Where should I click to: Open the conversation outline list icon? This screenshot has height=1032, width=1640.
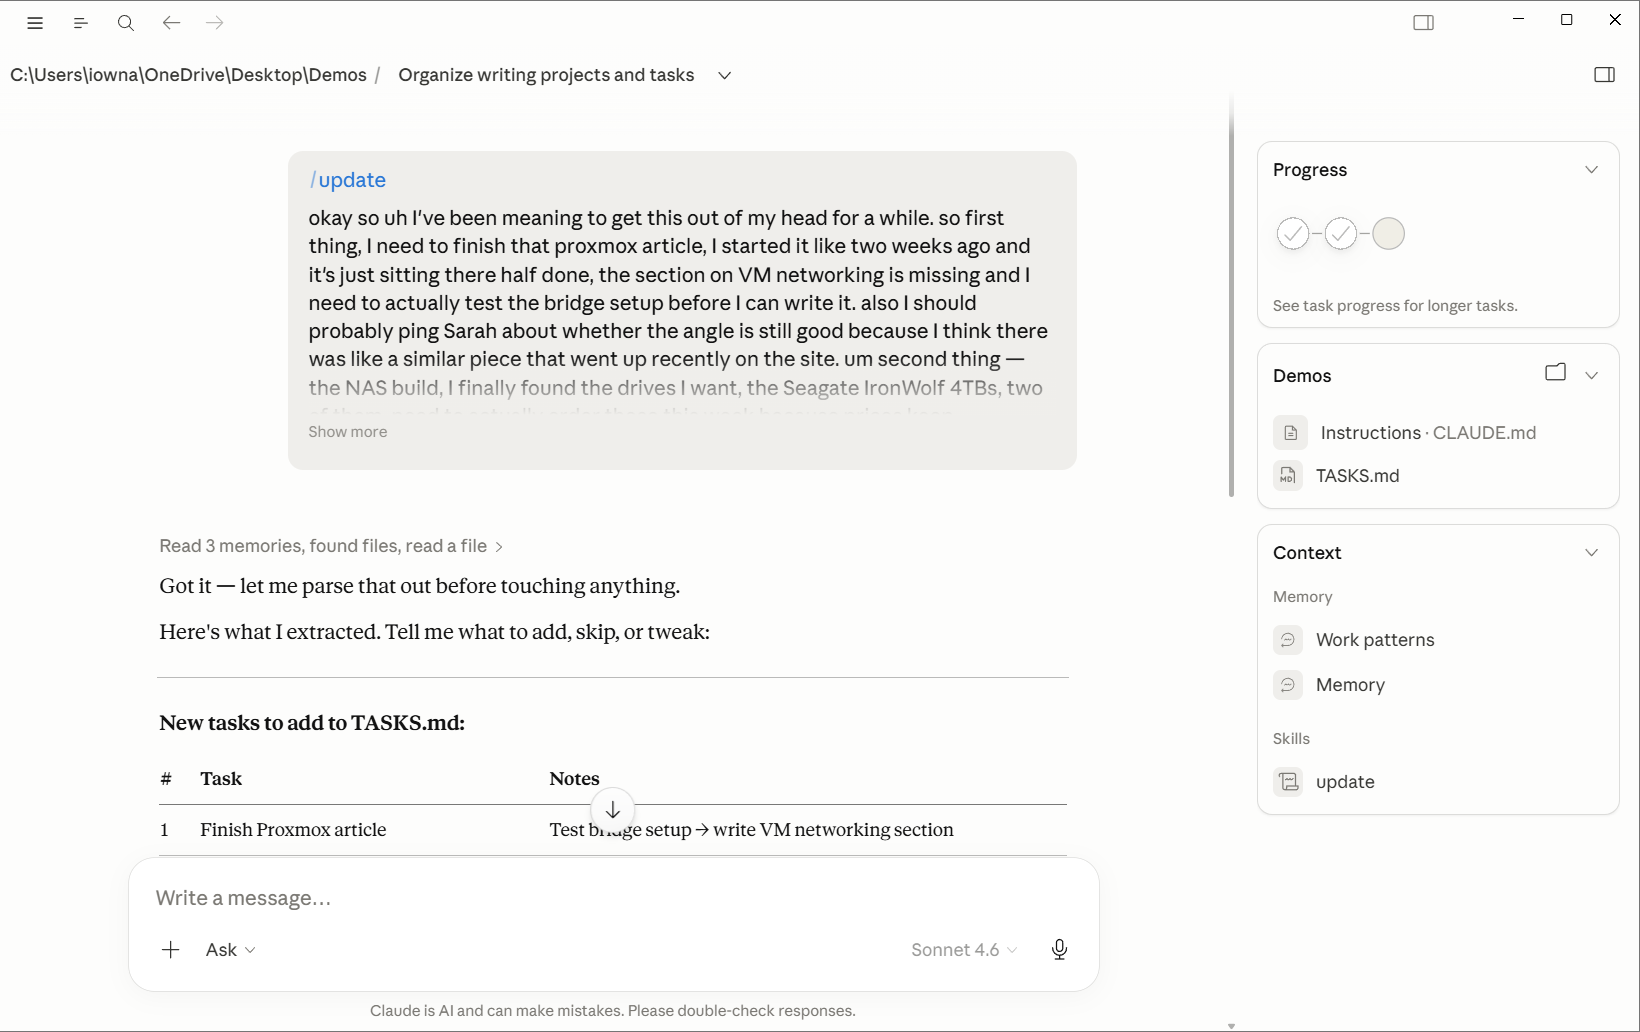click(x=81, y=23)
